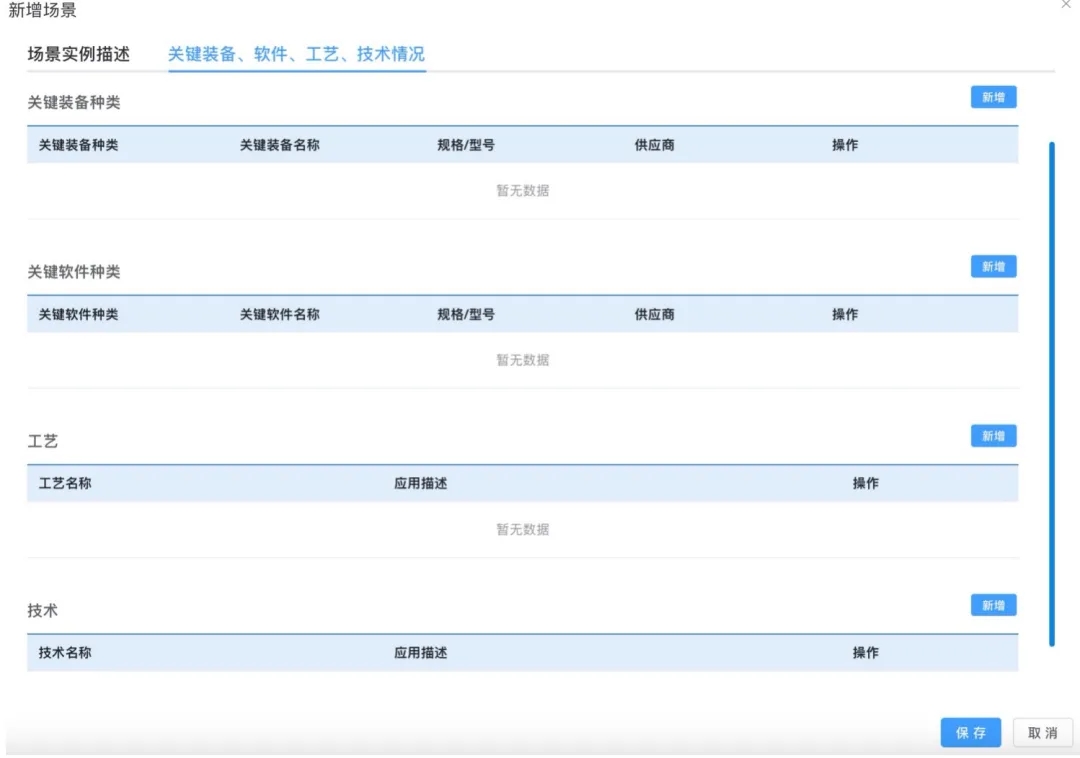The image size is (1080, 758).
Task: Select the 关键装备、软件、工艺、技术情况 tab
Action: pyautogui.click(x=296, y=54)
